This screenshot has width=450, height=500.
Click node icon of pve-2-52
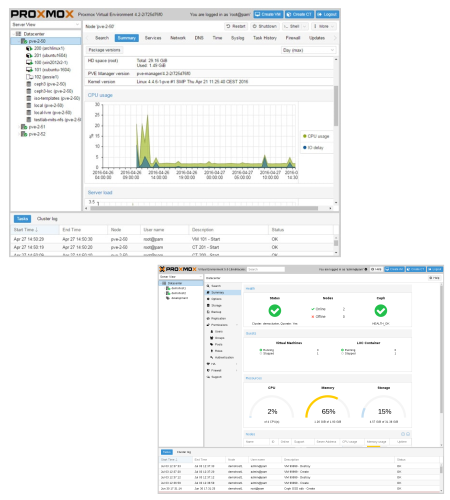24,134
